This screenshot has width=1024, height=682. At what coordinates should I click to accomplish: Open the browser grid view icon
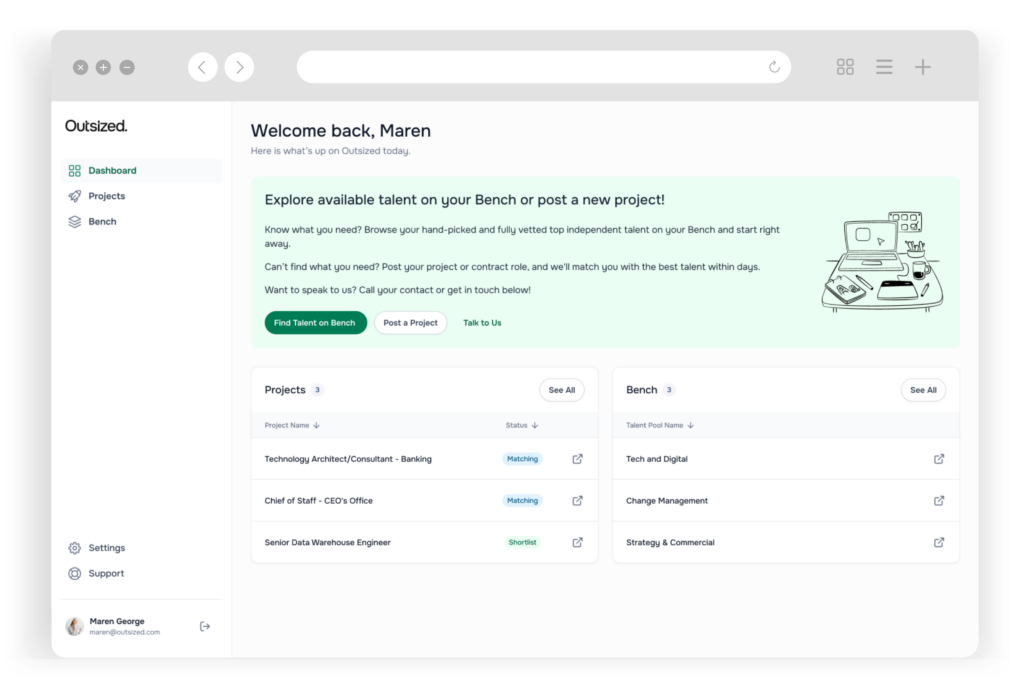coord(845,67)
